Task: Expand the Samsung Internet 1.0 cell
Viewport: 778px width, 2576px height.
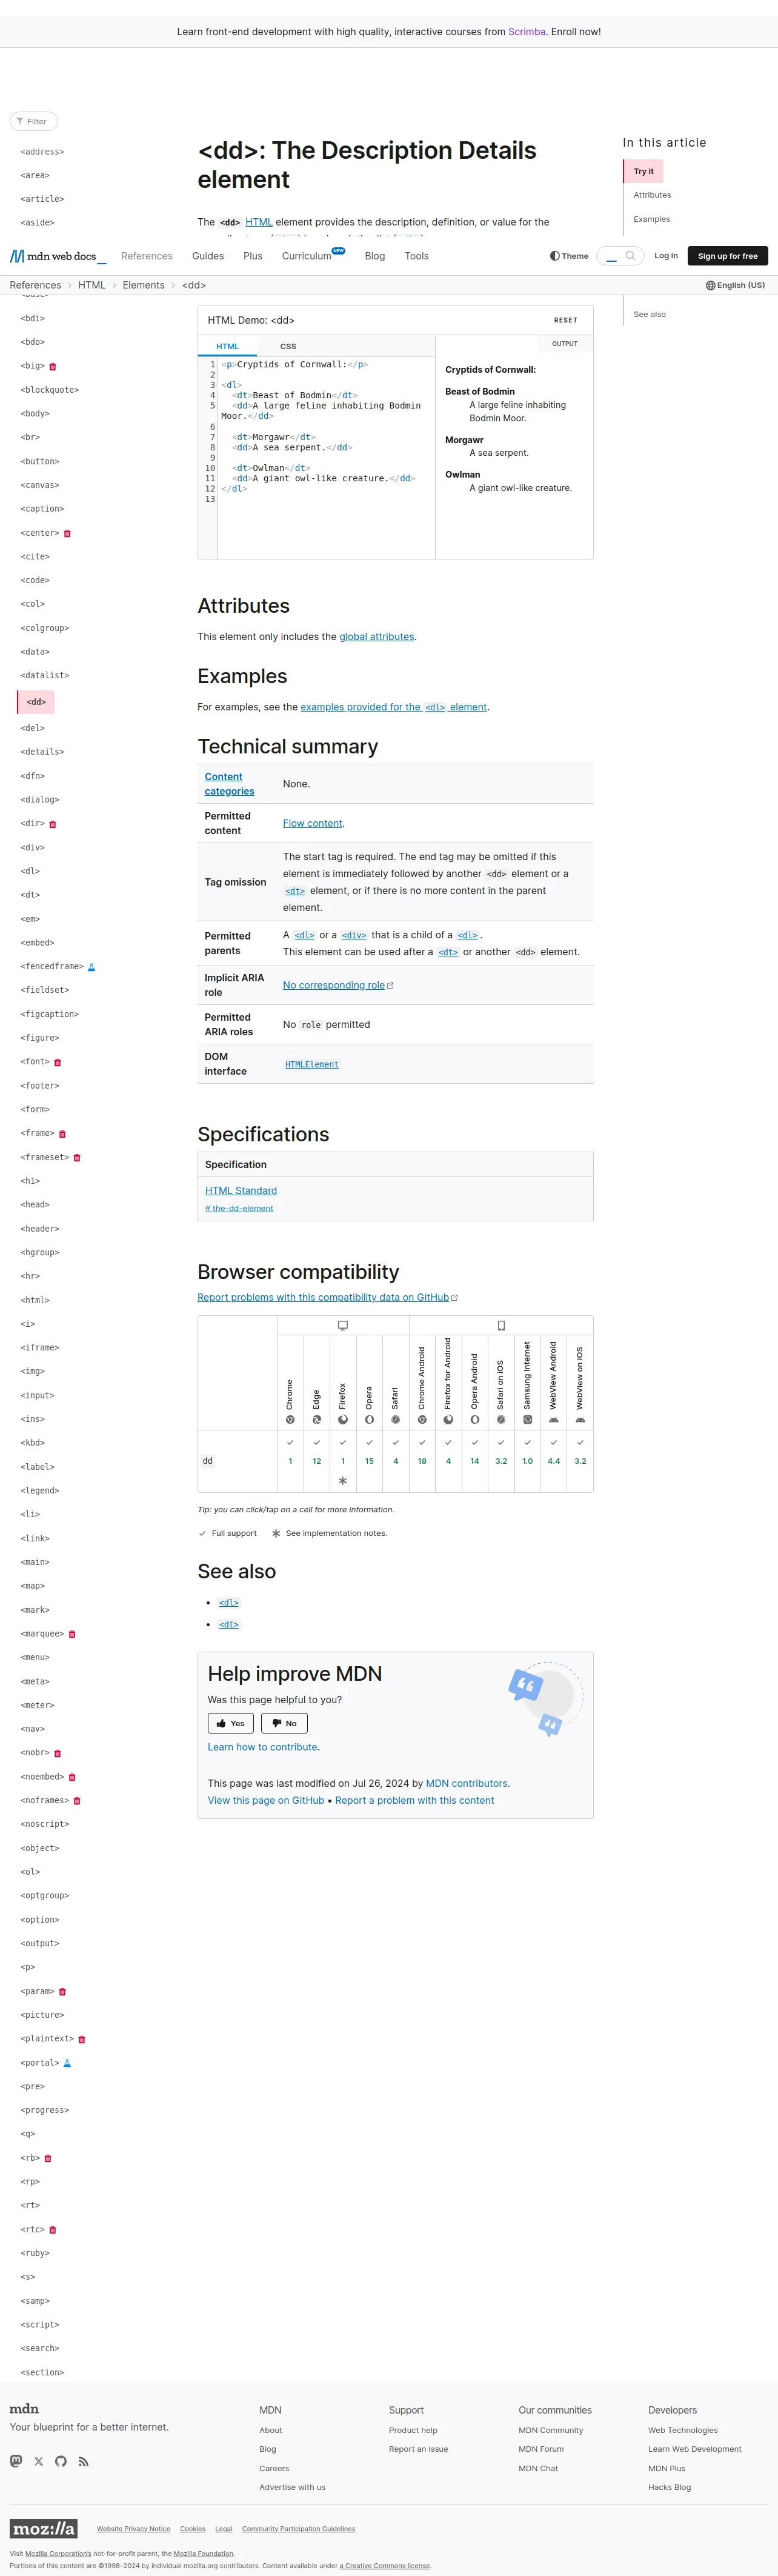Action: [528, 1461]
